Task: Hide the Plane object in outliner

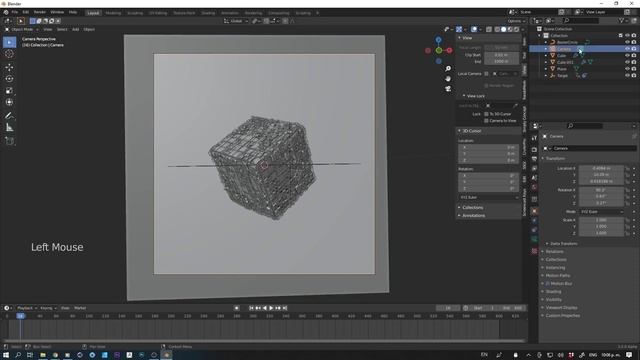Action: pyautogui.click(x=627, y=69)
